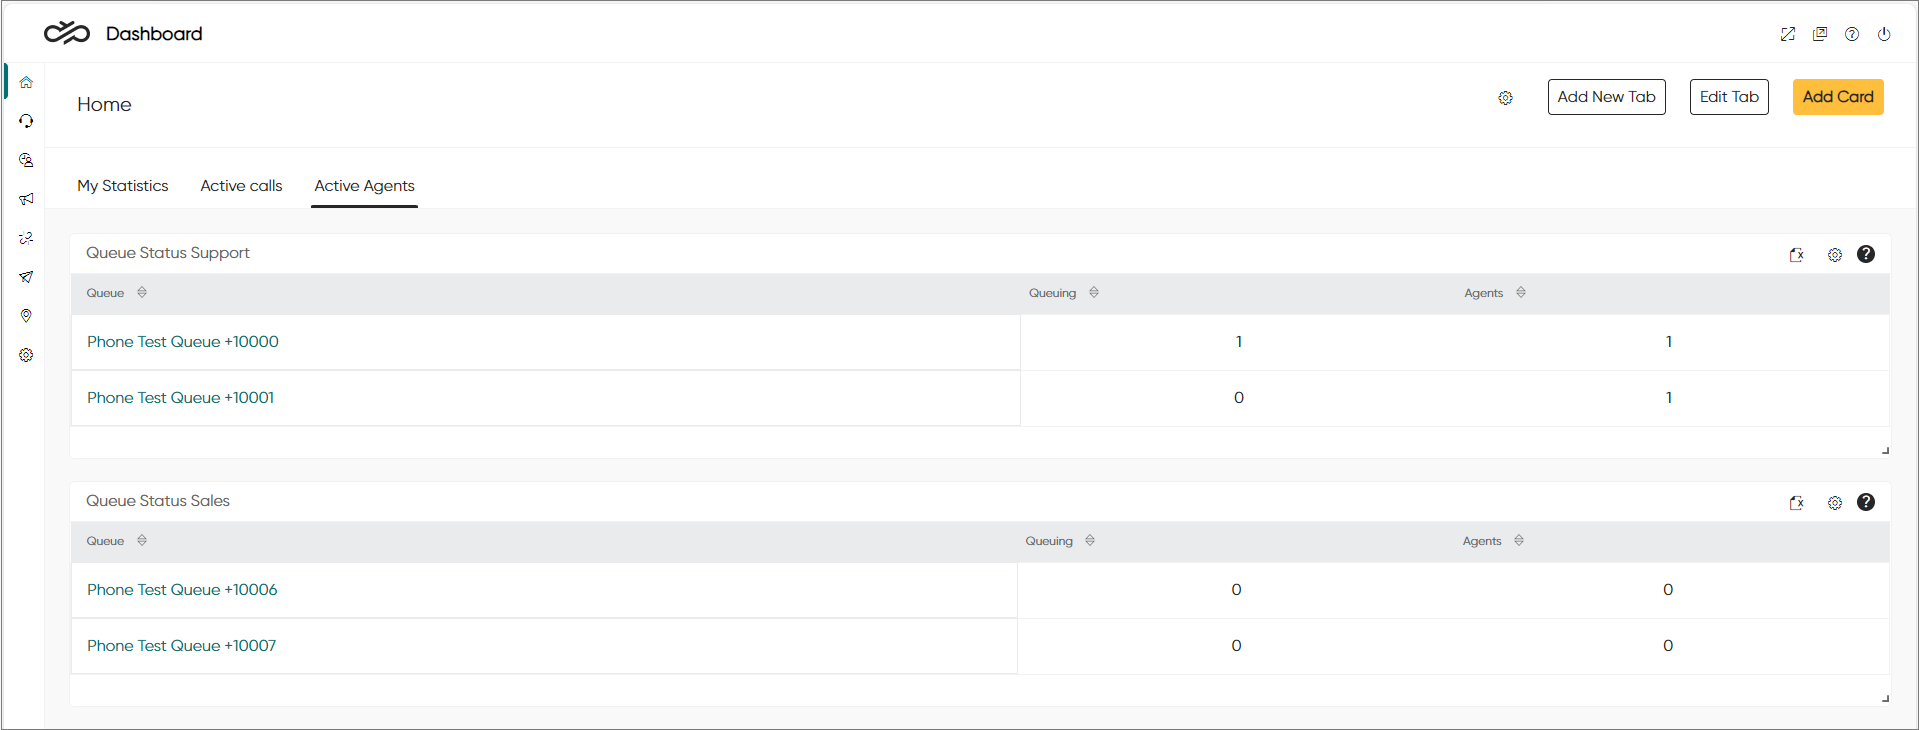
Task: Click the Home page heading
Action: [104, 105]
